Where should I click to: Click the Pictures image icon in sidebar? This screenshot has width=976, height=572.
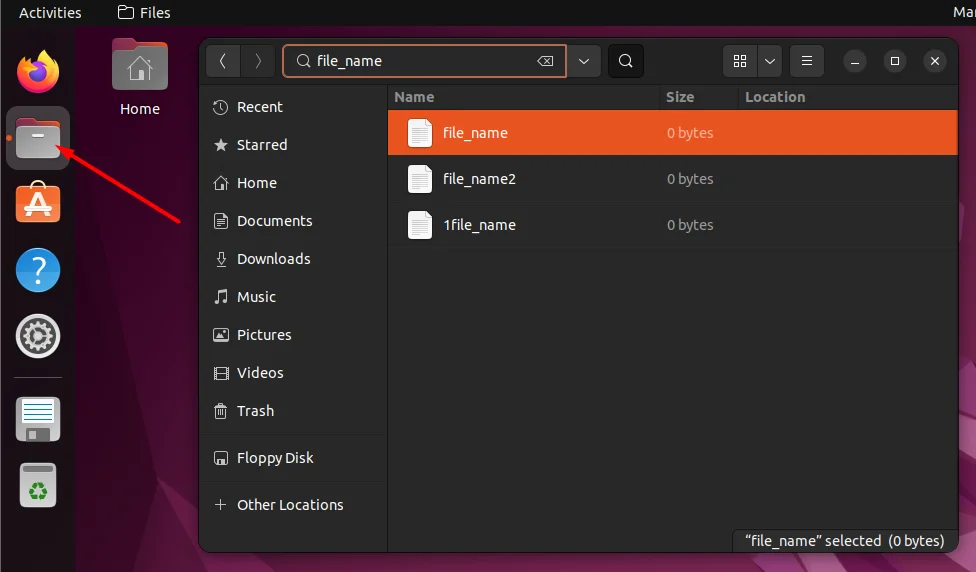[x=220, y=335]
